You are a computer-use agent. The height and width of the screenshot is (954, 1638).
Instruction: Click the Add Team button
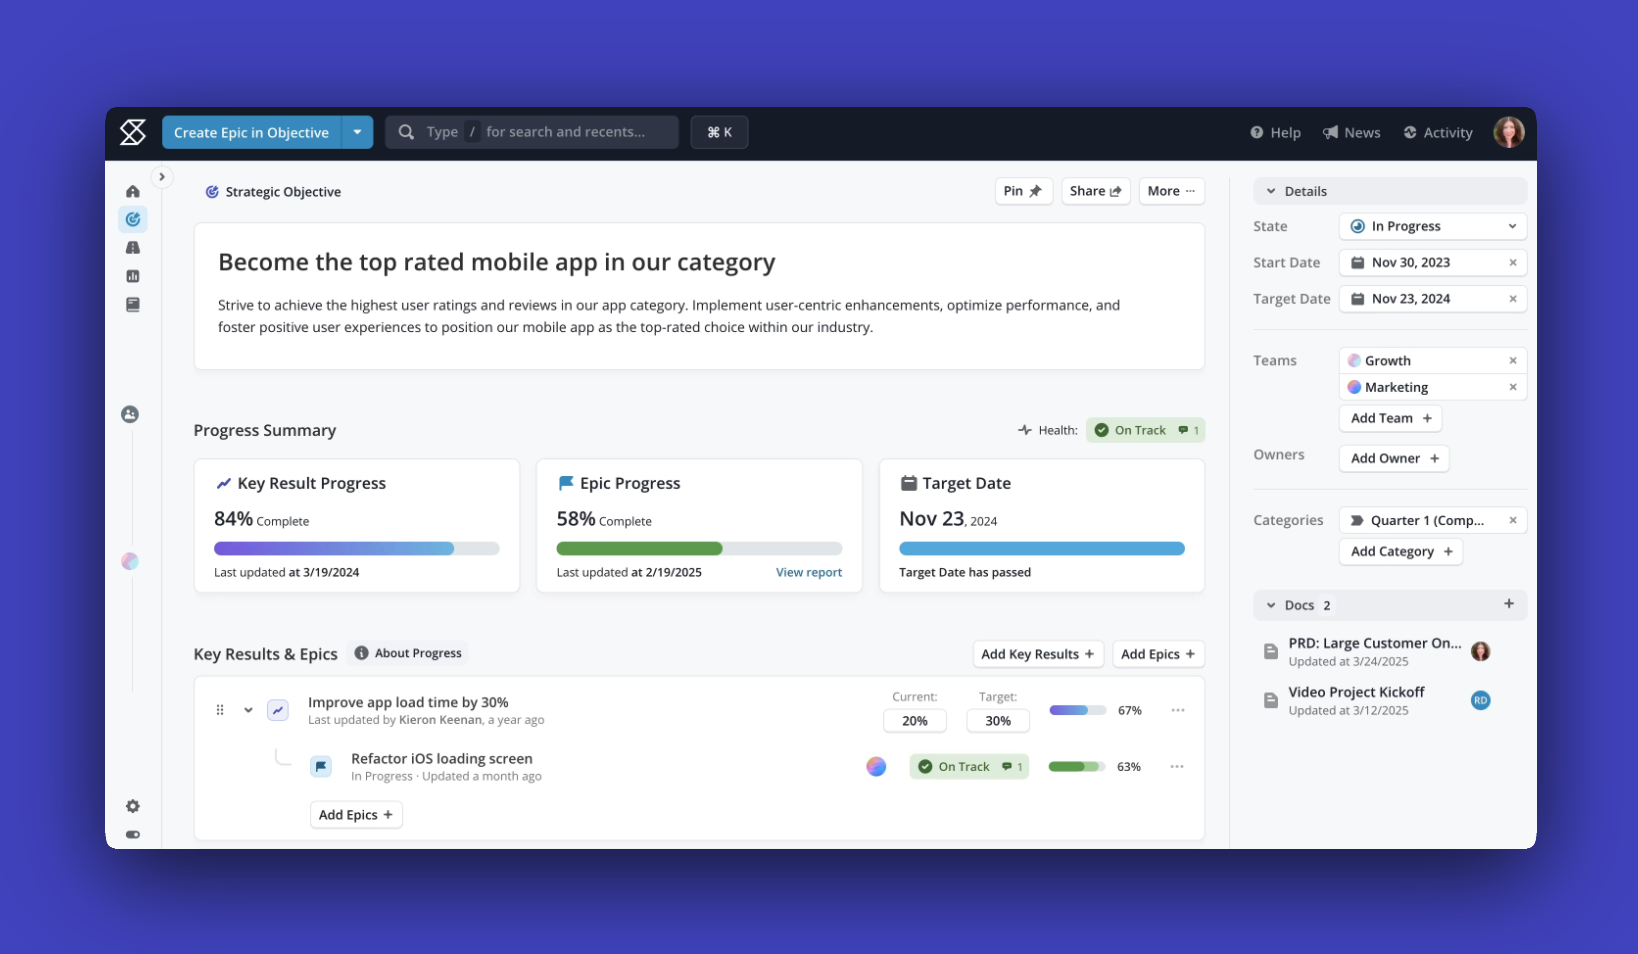(x=1390, y=418)
